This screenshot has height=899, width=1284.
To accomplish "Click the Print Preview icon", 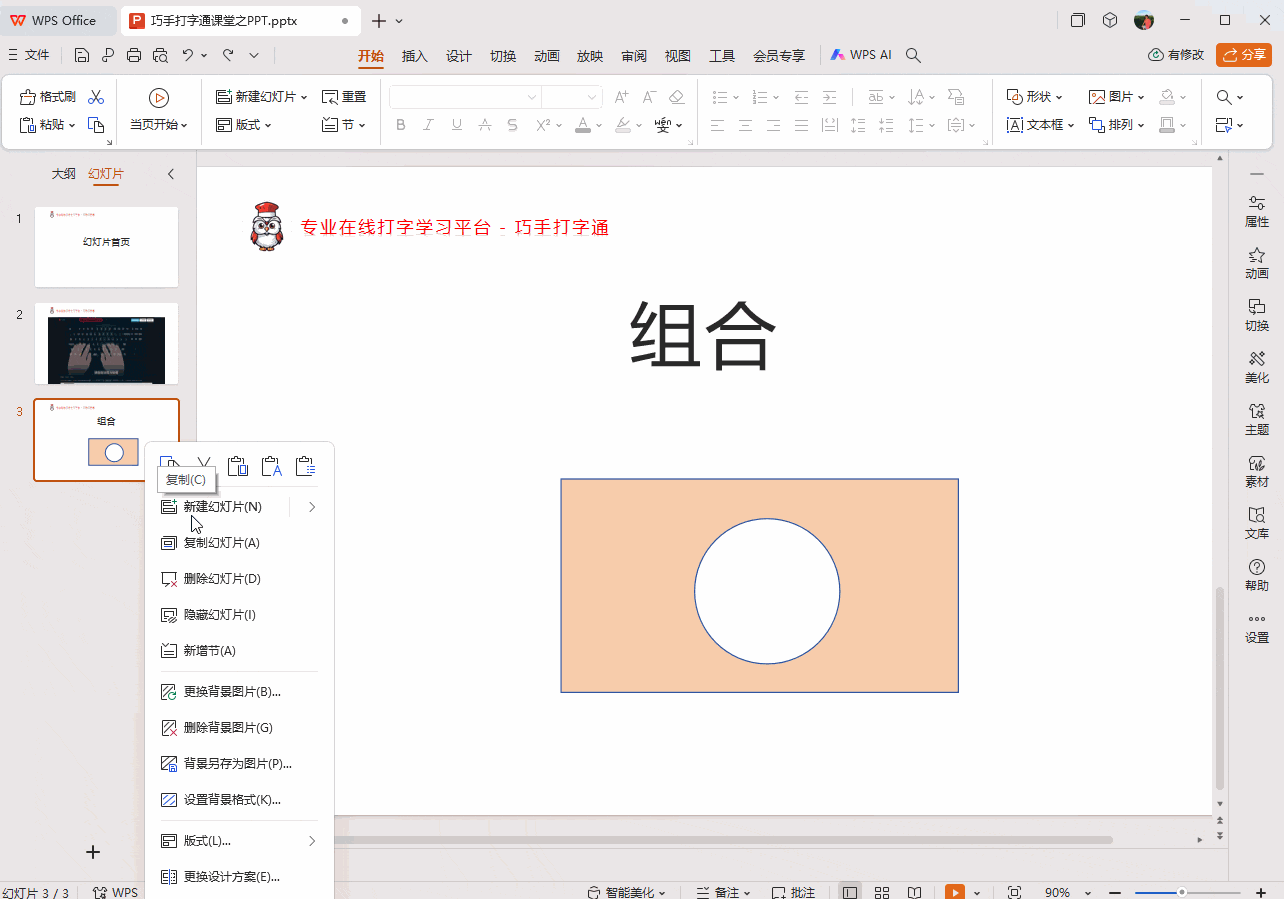I will (160, 56).
